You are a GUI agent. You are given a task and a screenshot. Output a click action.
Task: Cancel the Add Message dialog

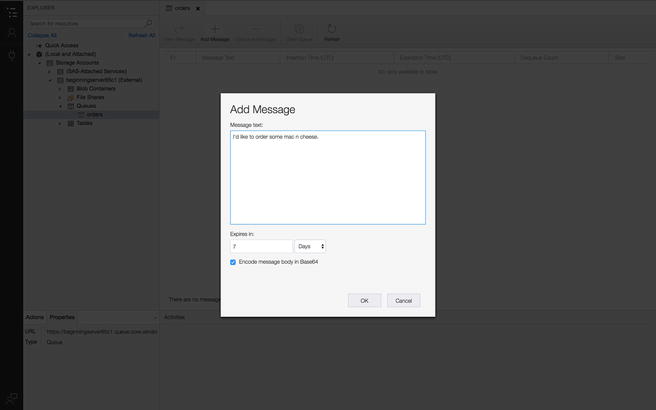(403, 300)
